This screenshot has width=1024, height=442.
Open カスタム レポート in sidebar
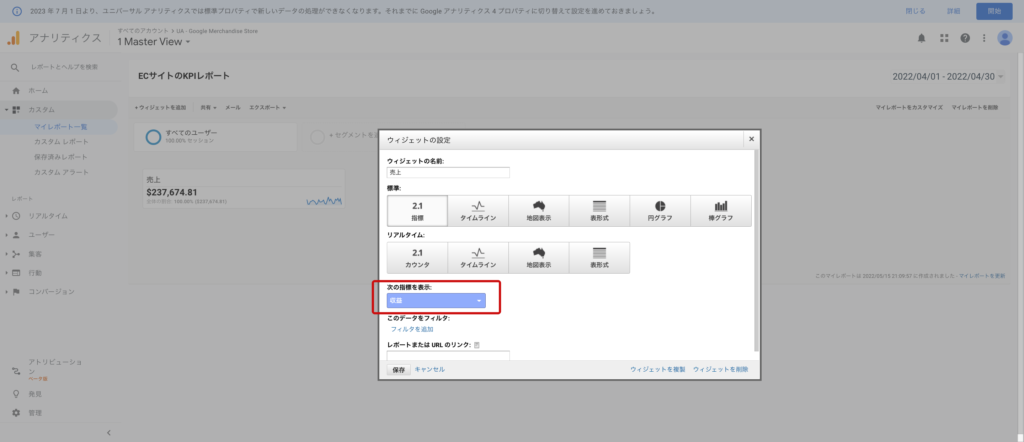61,142
